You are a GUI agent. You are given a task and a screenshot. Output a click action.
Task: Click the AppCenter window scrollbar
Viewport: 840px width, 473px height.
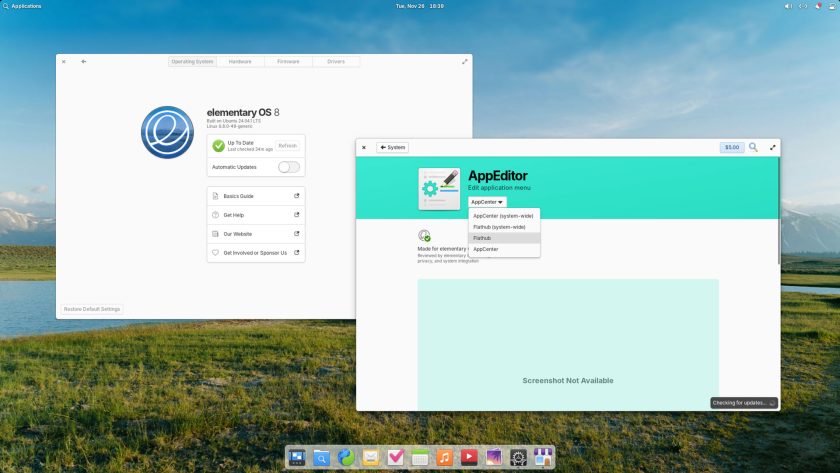(779, 211)
